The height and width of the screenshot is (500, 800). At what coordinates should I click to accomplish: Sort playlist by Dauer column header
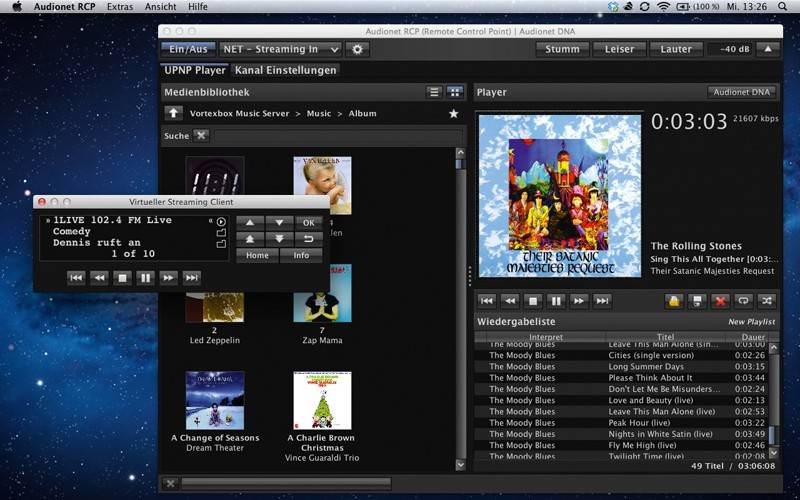[753, 337]
